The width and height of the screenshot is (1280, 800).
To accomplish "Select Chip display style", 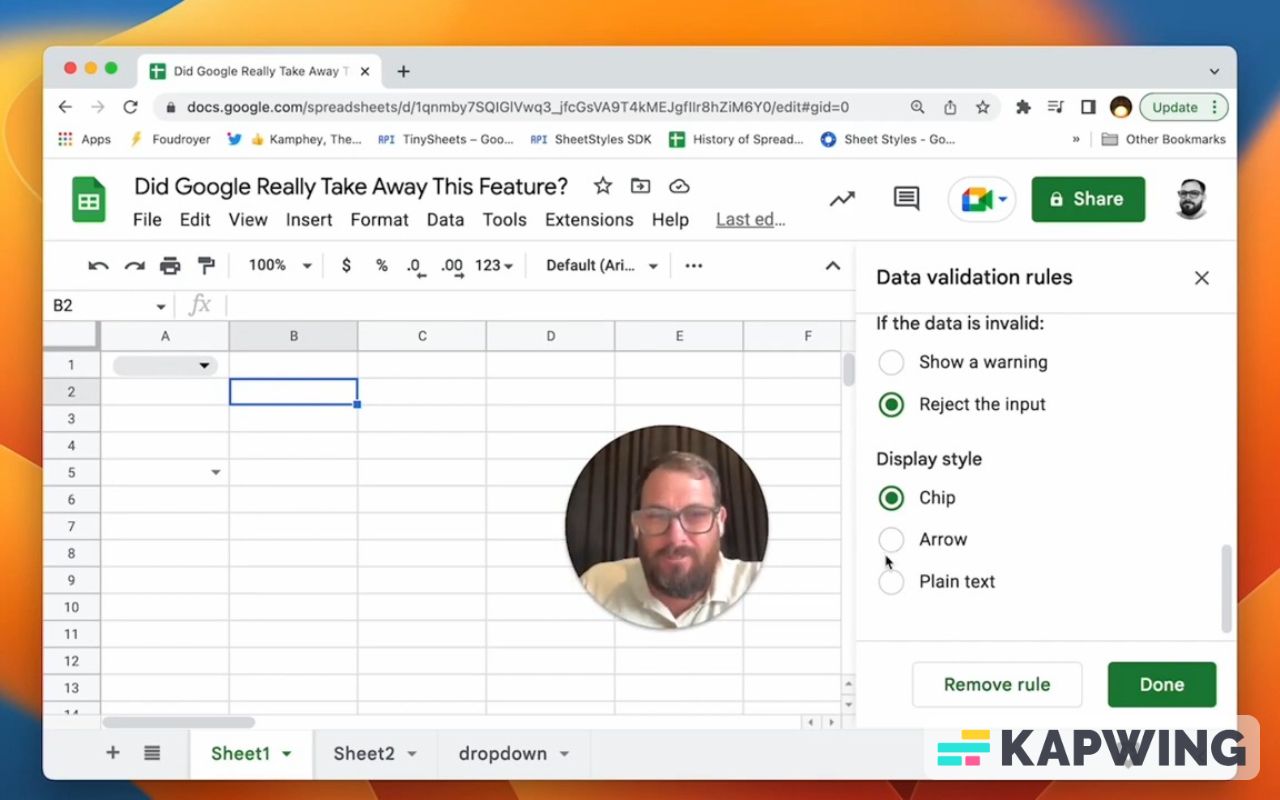I will (x=891, y=497).
